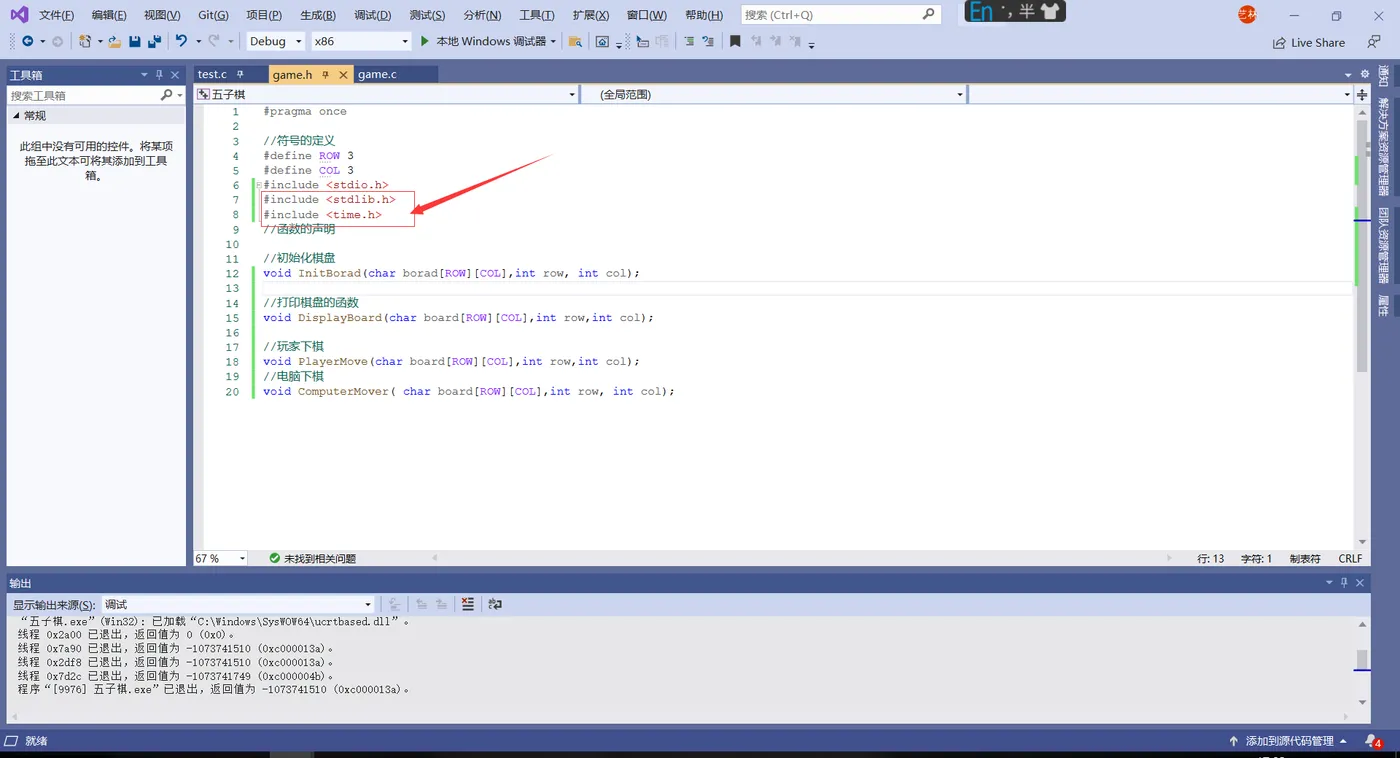
Task: Click the Undo arrow icon
Action: coord(181,41)
